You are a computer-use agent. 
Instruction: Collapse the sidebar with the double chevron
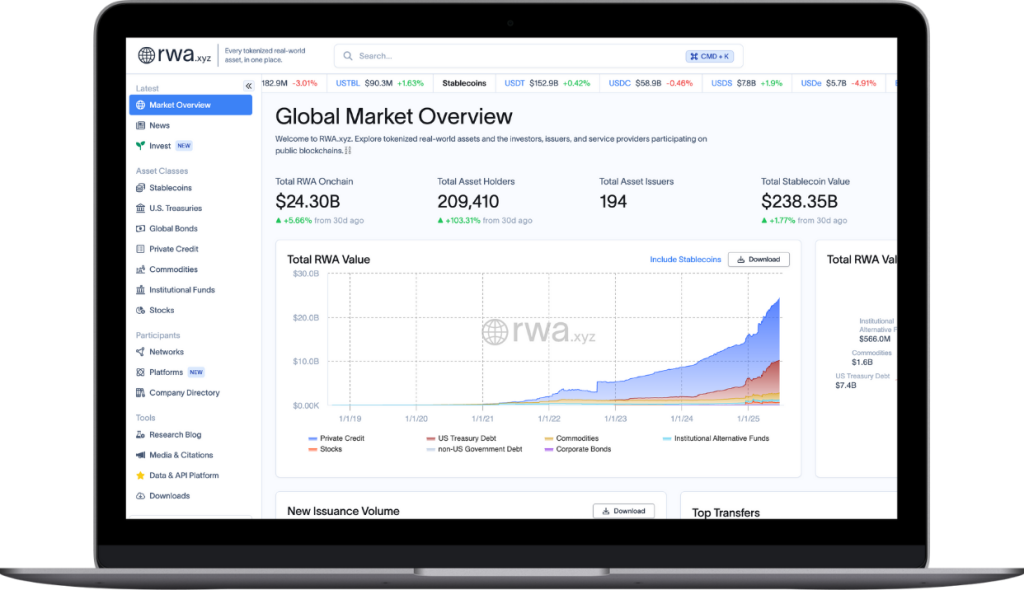tap(249, 86)
